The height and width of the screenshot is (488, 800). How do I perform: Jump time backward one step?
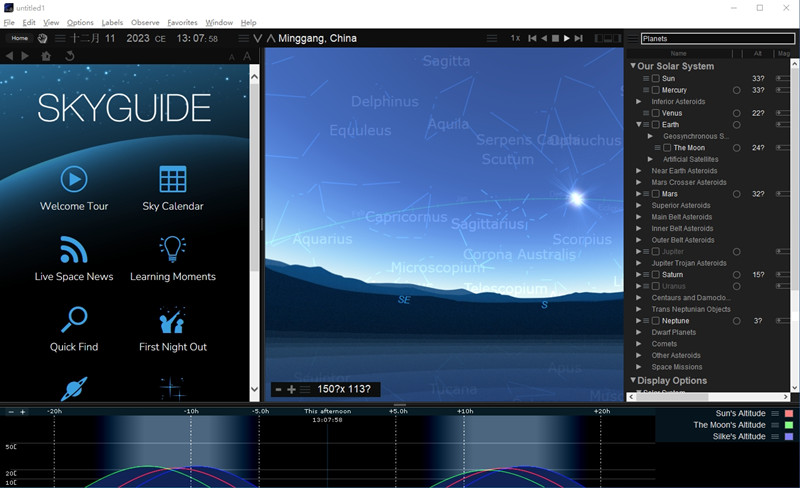[532, 38]
